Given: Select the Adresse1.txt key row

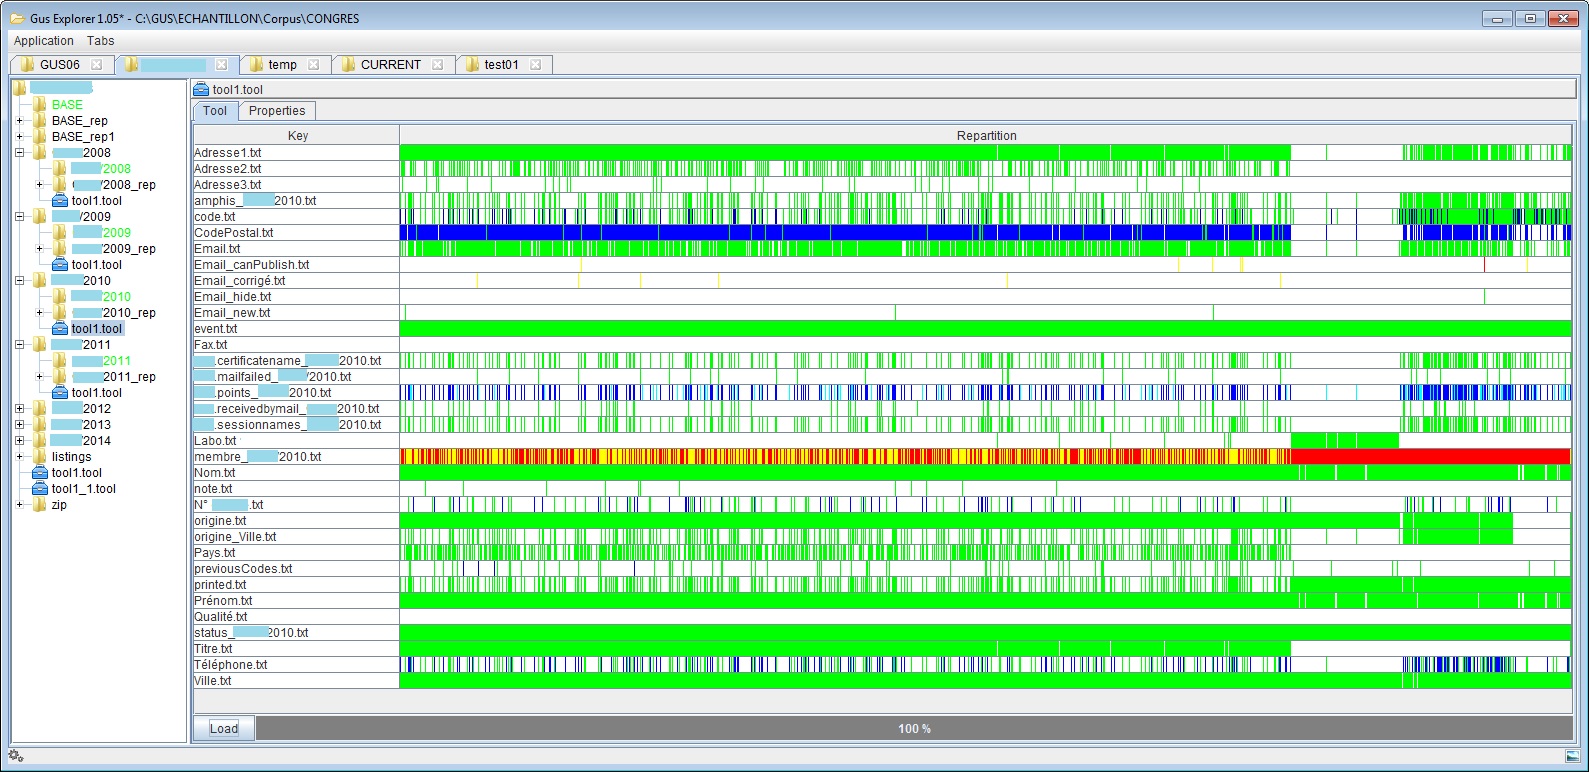Looking at the screenshot, I should click(x=297, y=153).
